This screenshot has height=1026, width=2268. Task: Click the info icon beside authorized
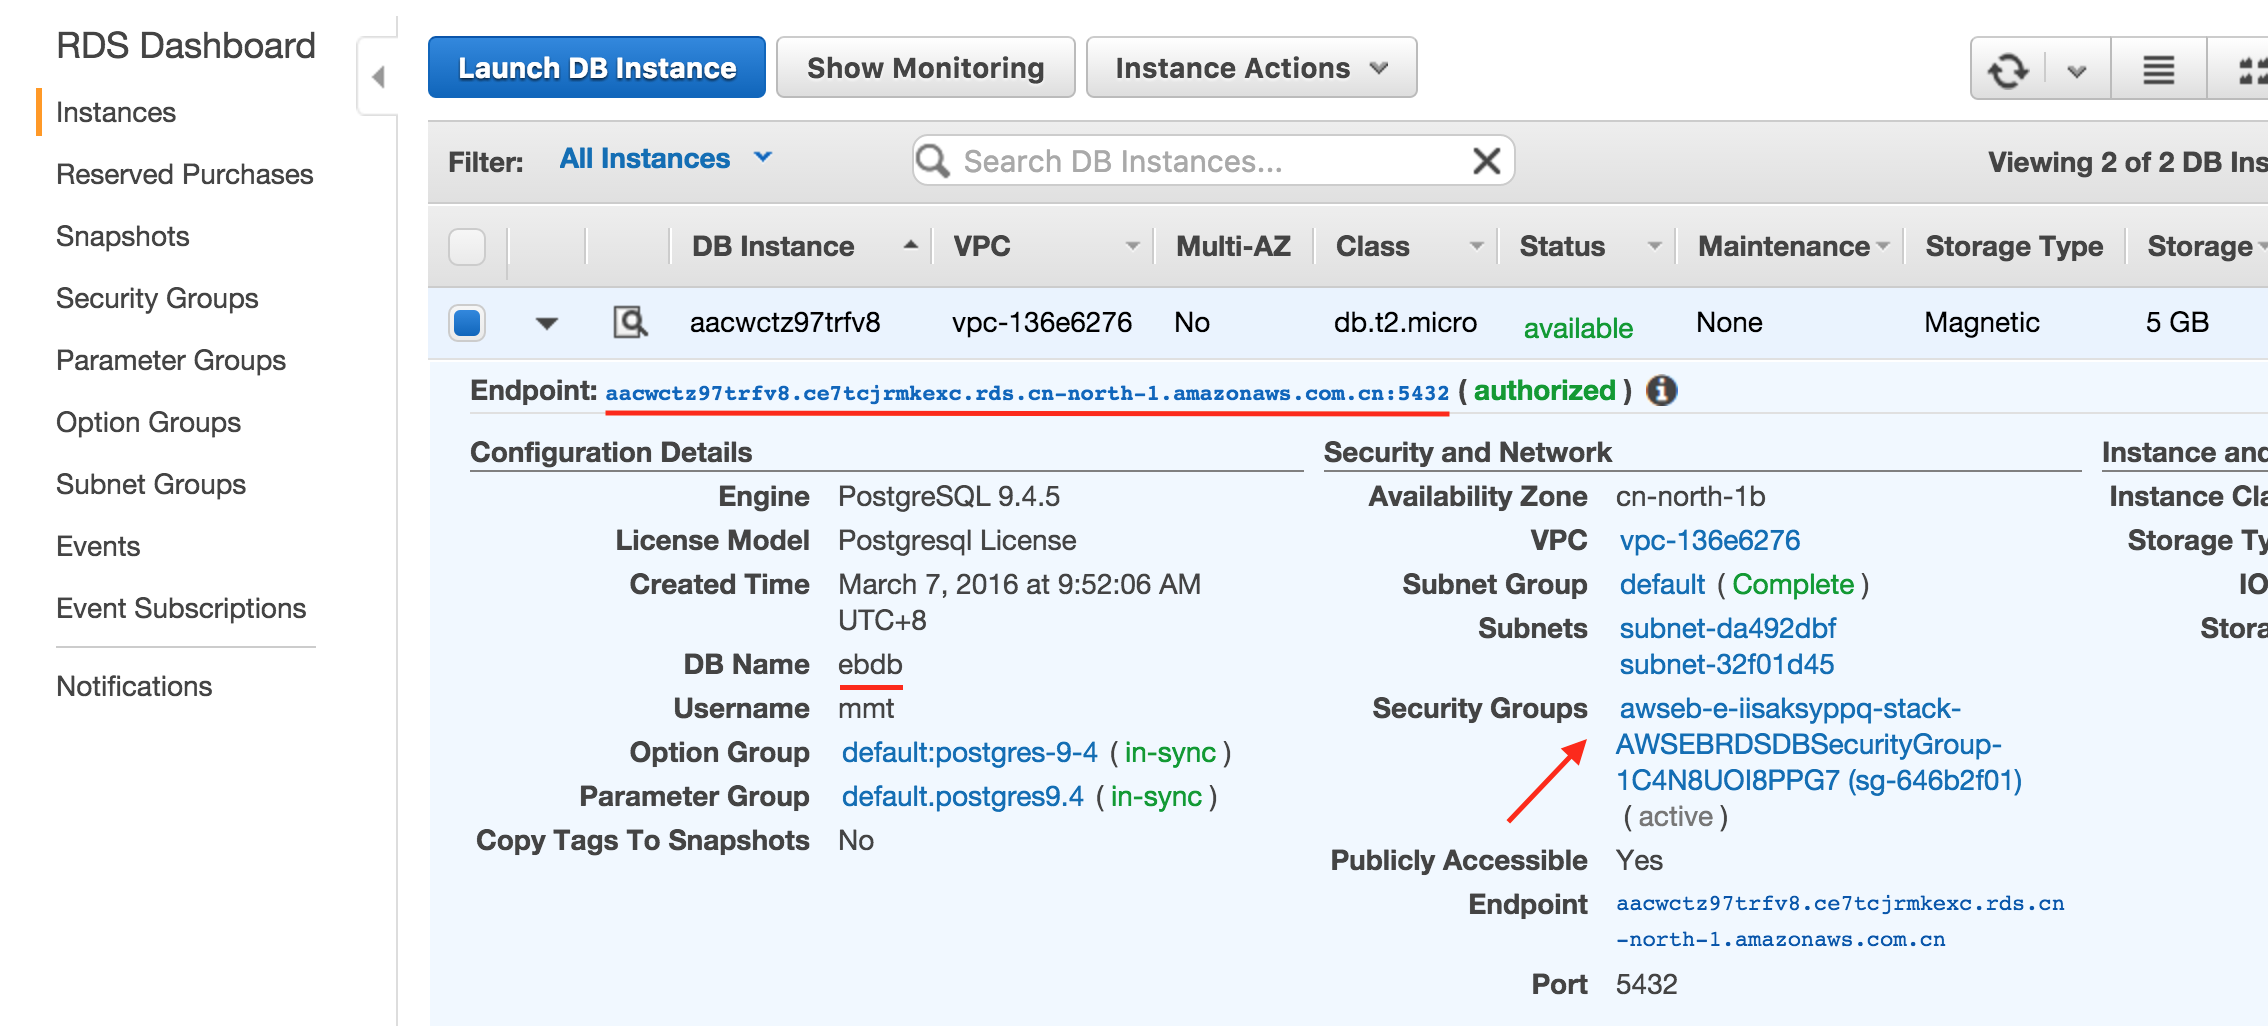pos(1661,390)
